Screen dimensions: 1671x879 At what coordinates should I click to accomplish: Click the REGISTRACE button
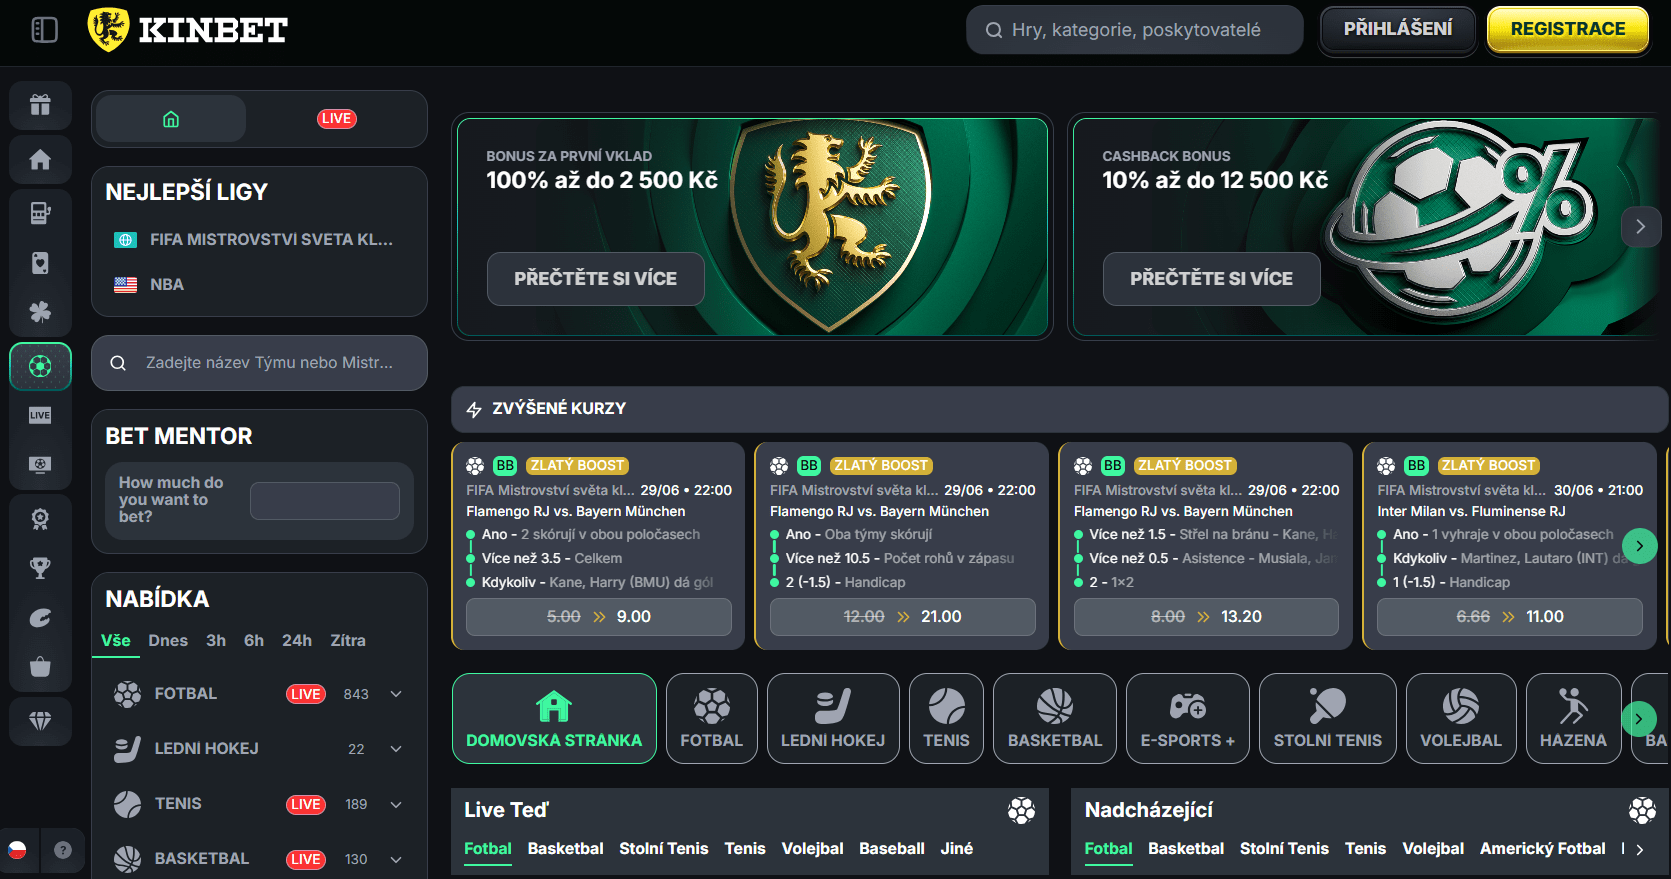point(1568,29)
